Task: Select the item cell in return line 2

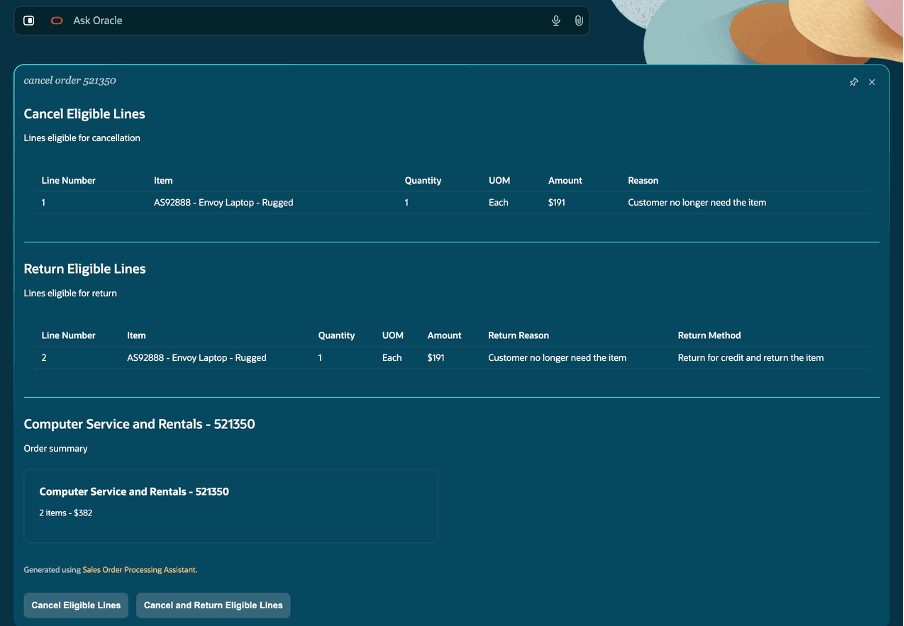Action: [197, 357]
